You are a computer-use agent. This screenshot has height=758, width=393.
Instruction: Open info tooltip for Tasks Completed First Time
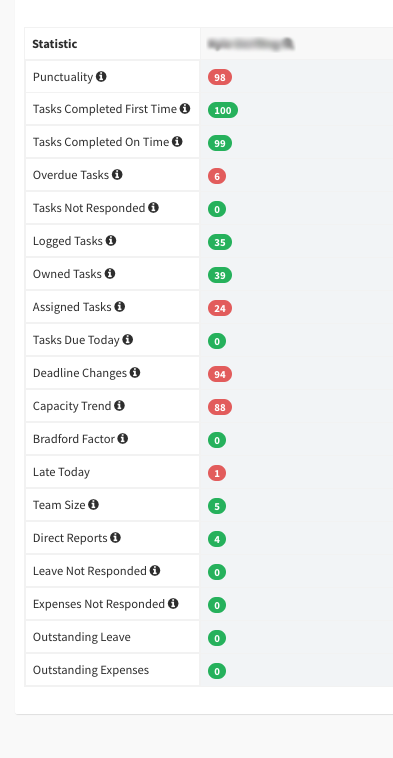click(x=185, y=109)
